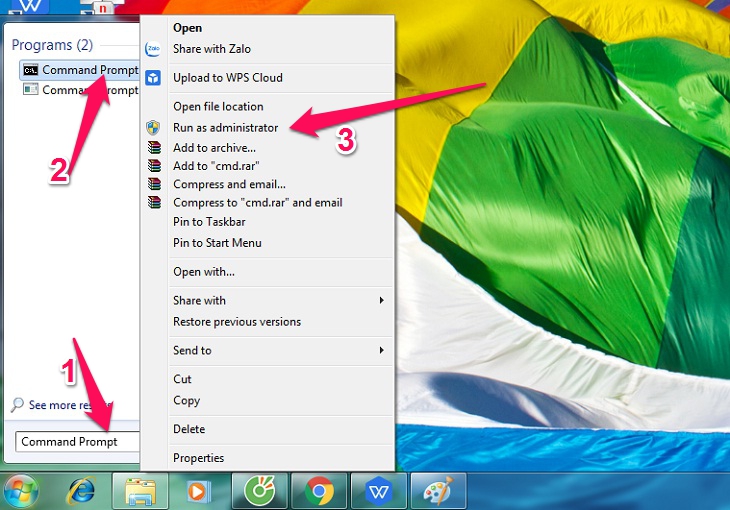Open File Explorer from the taskbar
The height and width of the screenshot is (510, 730).
pyautogui.click(x=139, y=491)
